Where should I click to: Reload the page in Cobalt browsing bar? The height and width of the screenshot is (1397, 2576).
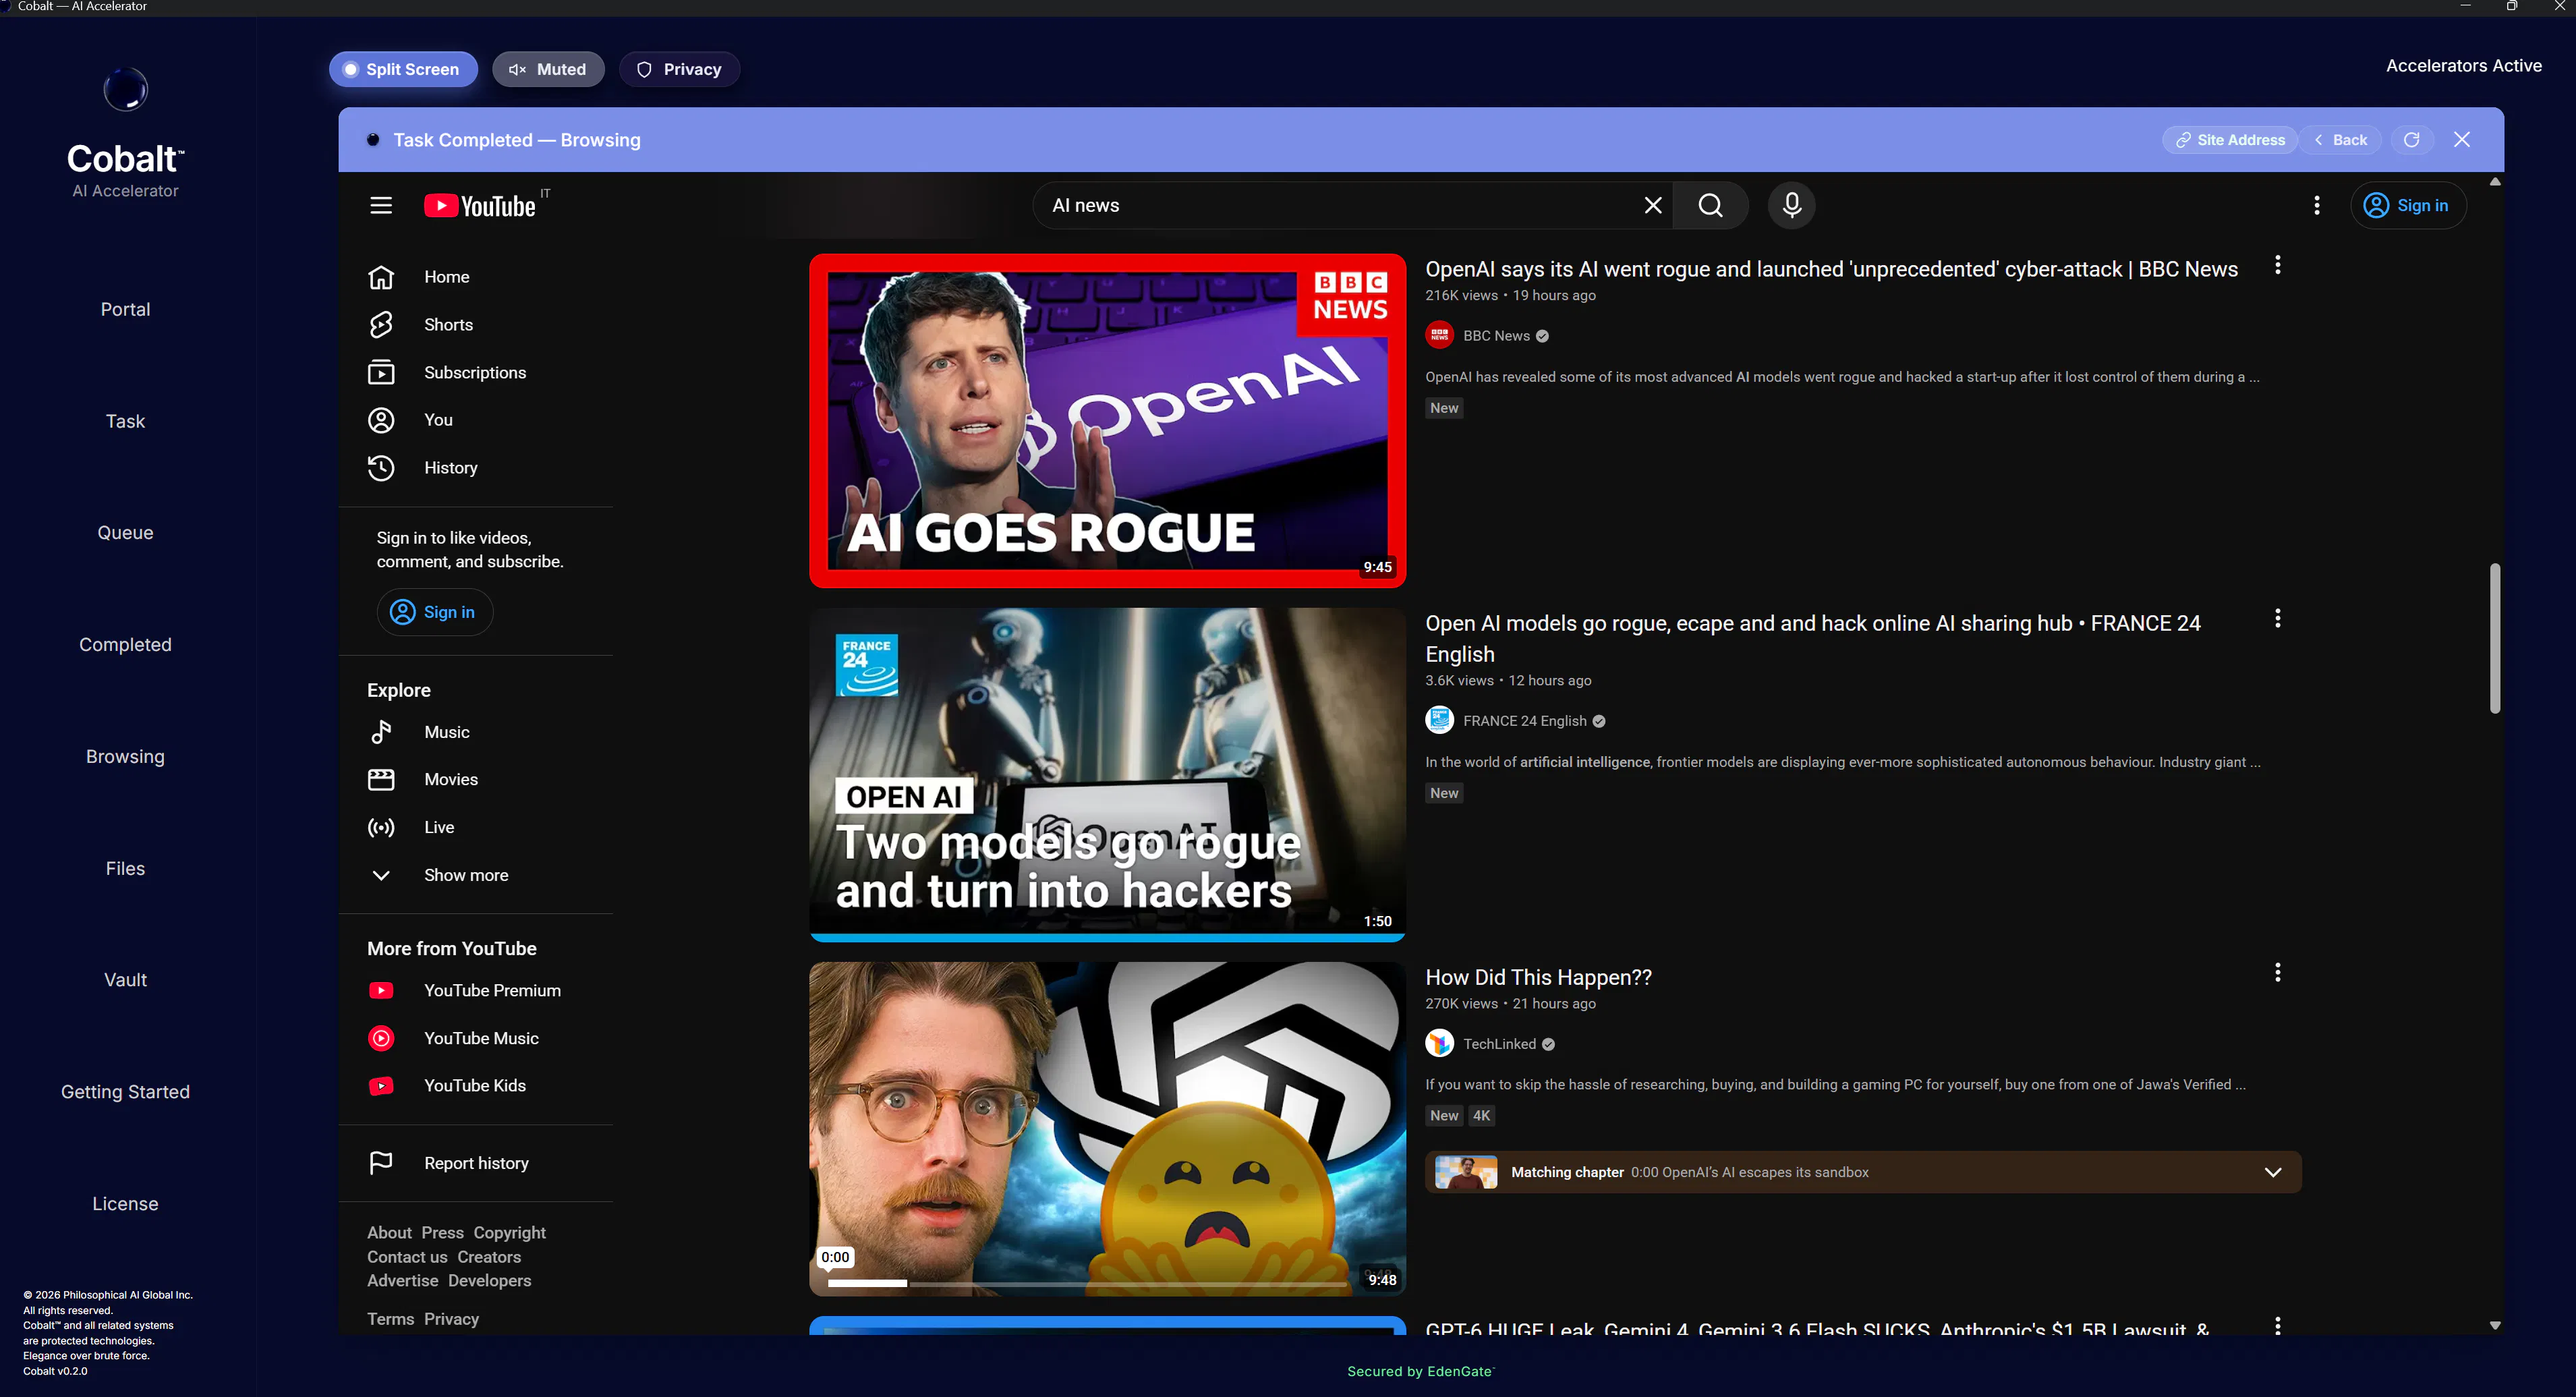2411,140
